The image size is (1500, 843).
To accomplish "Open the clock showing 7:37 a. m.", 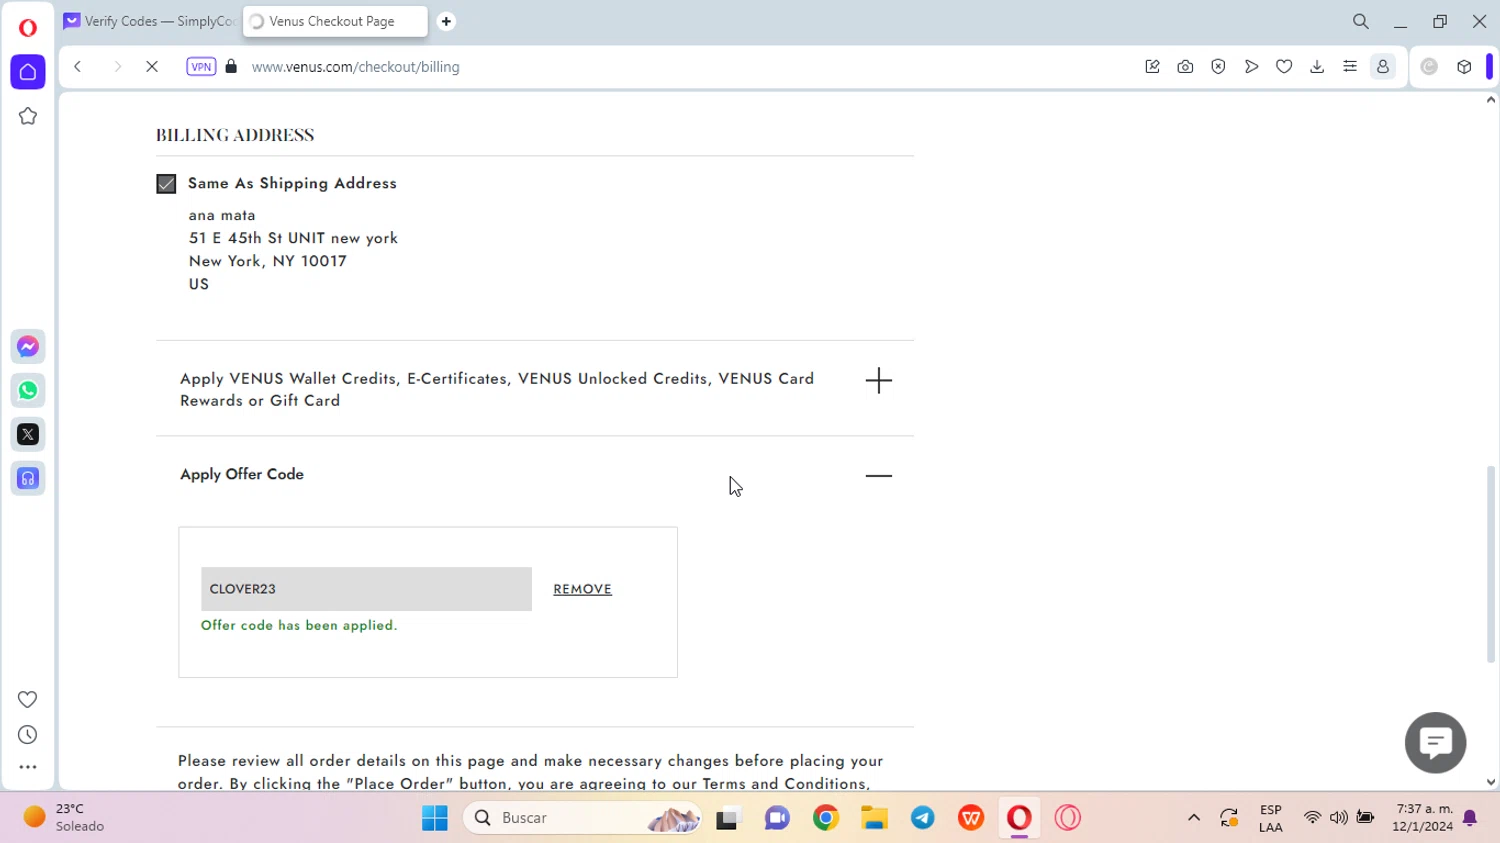I will click(x=1425, y=818).
